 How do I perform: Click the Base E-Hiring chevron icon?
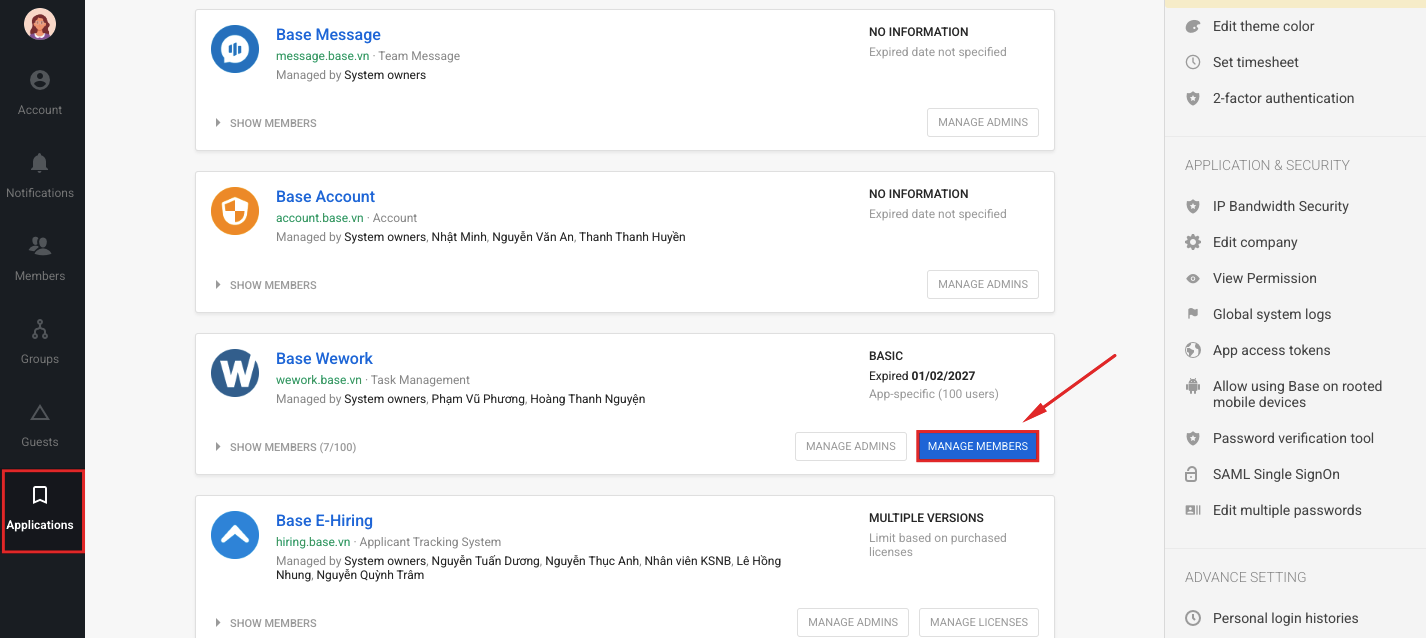coord(235,535)
